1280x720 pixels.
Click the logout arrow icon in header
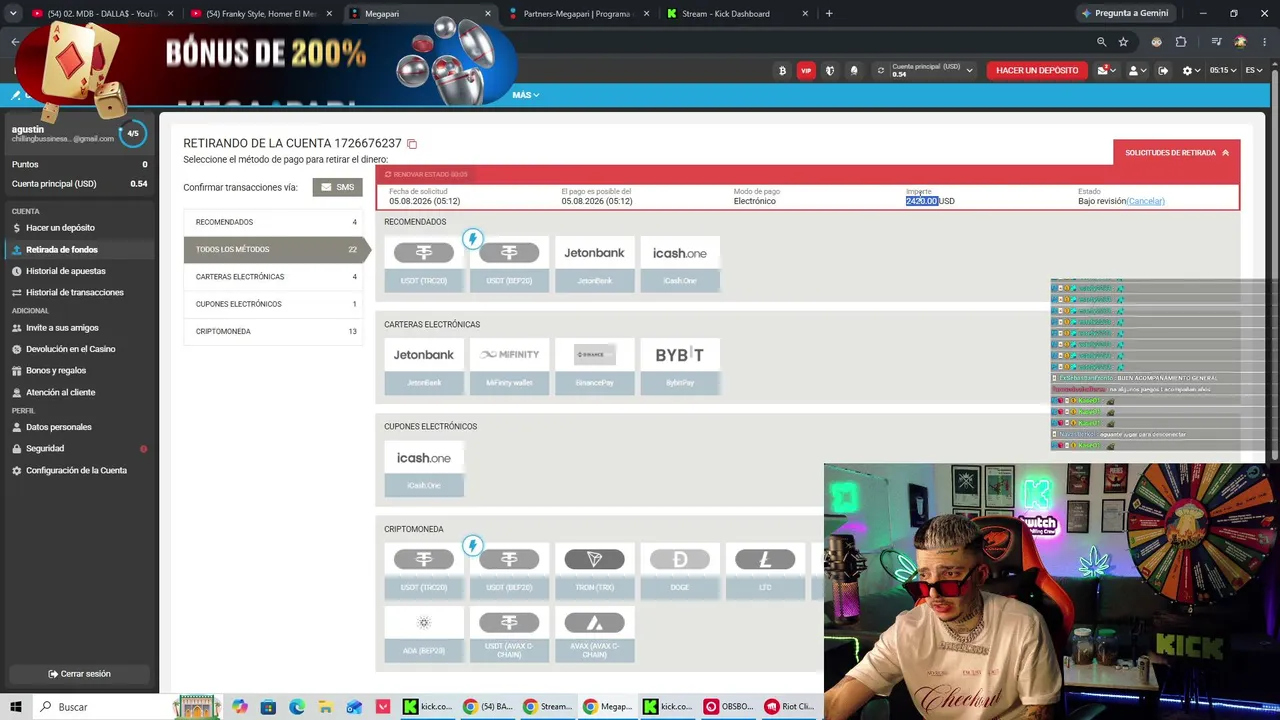click(x=1163, y=71)
